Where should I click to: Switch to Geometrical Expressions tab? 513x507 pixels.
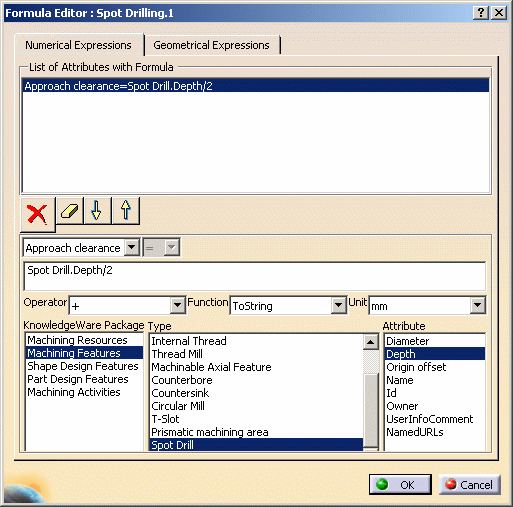click(212, 45)
